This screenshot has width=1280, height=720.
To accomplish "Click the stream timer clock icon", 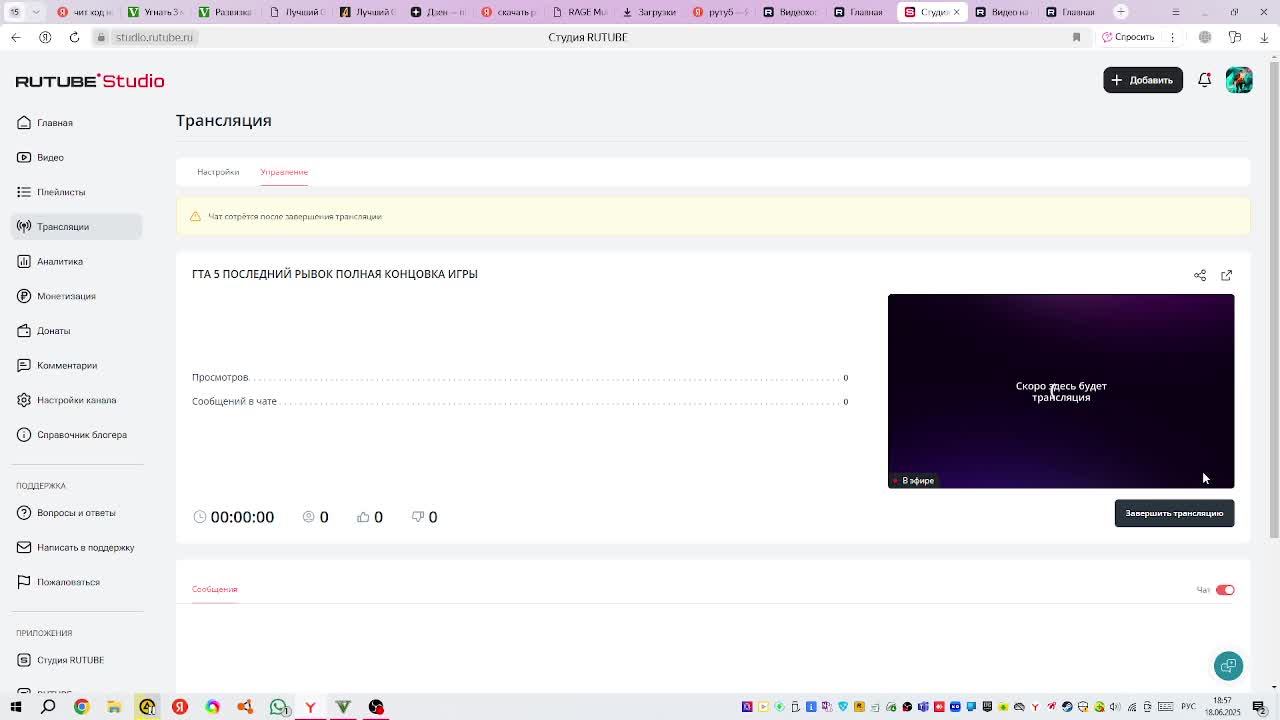I will [x=199, y=517].
